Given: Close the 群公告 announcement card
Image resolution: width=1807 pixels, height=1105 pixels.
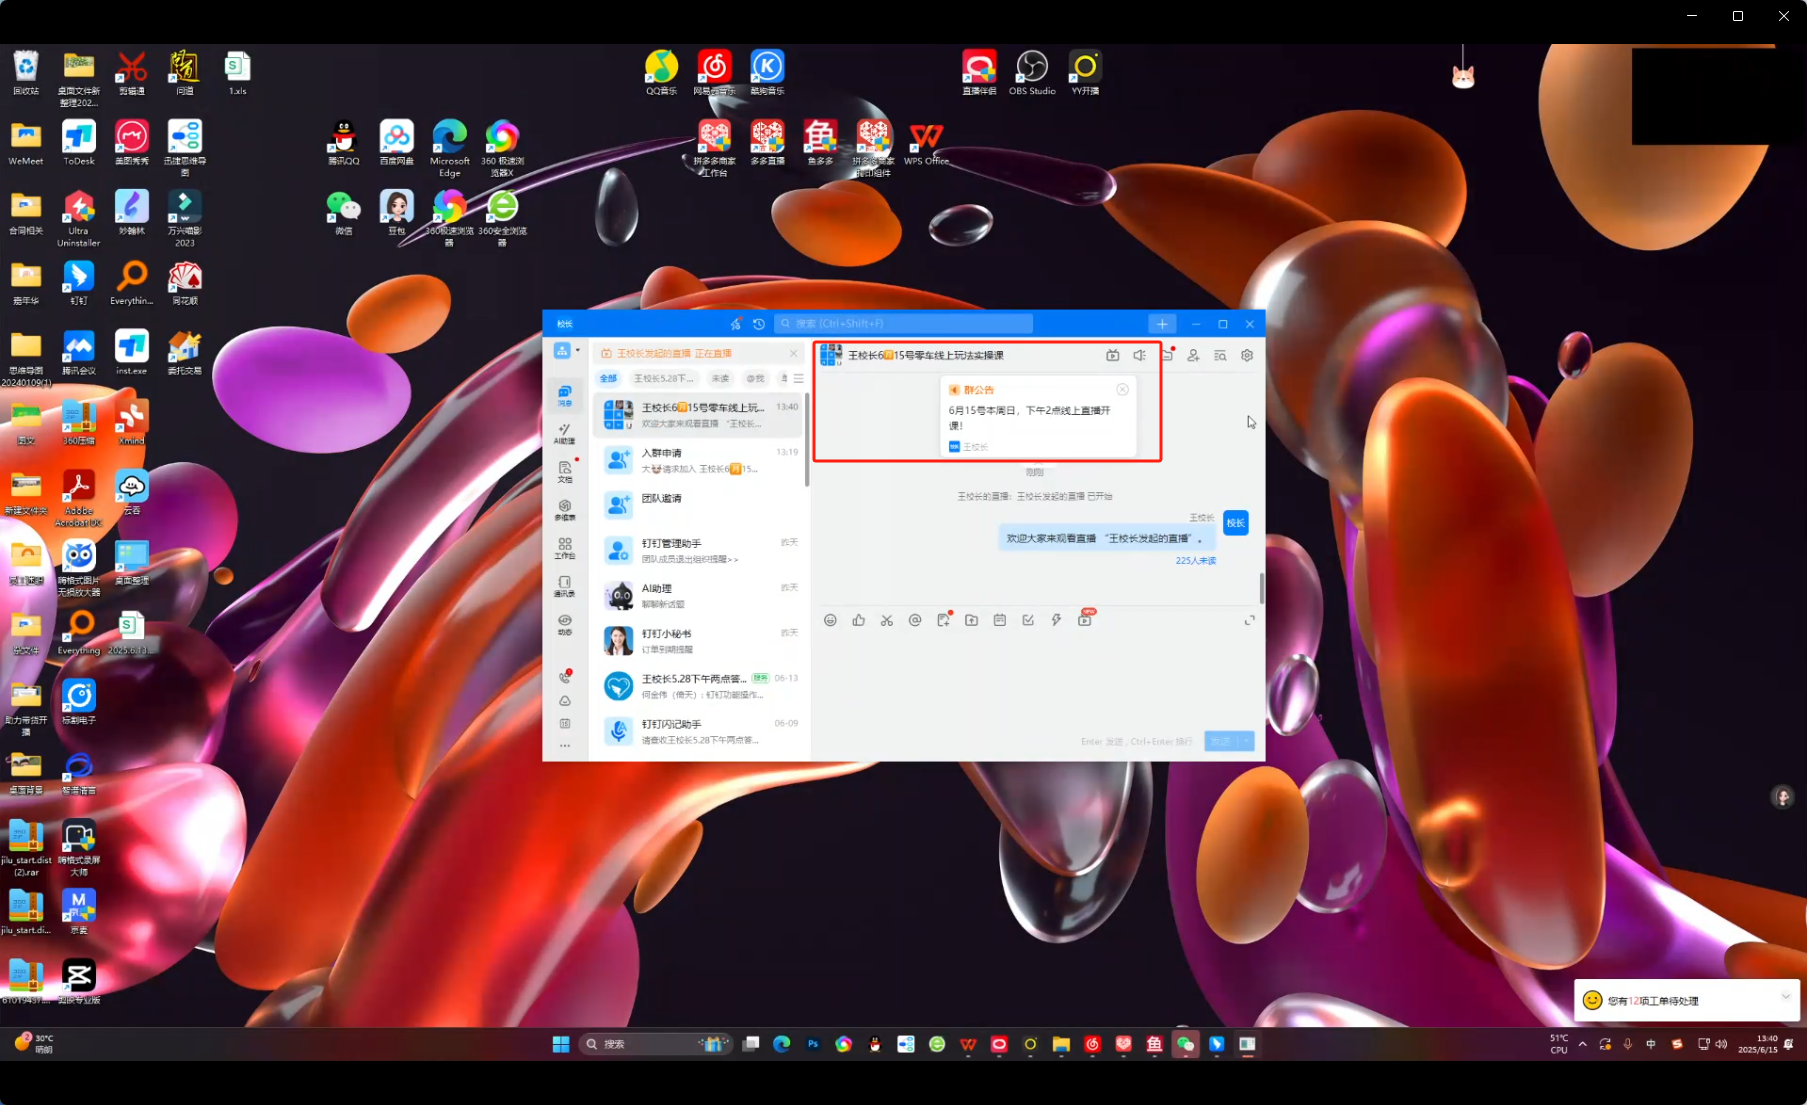Looking at the screenshot, I should pyautogui.click(x=1122, y=390).
